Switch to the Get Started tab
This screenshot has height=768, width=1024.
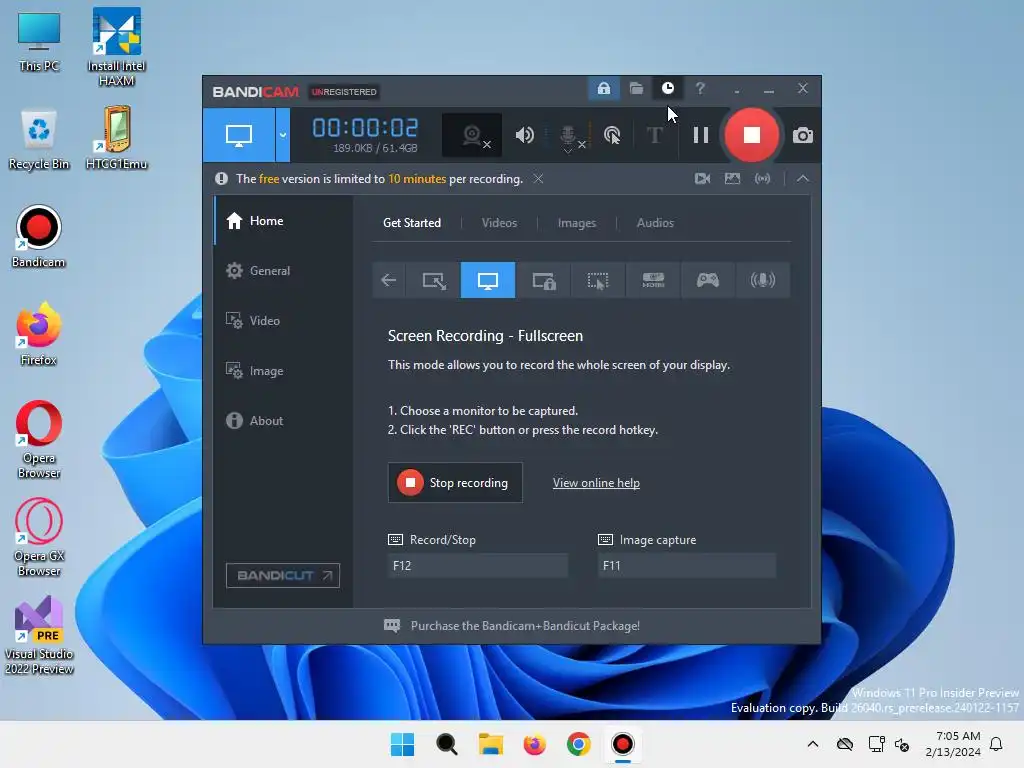click(411, 223)
